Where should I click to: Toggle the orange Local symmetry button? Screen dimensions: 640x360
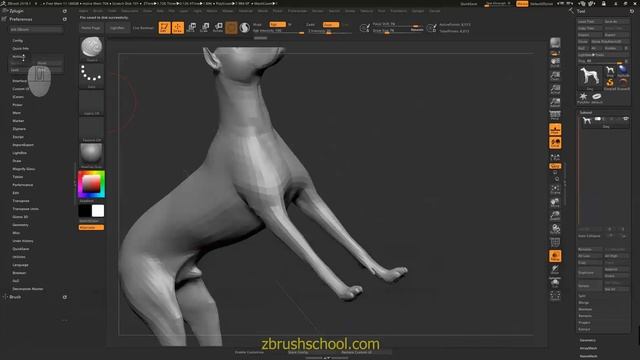[555, 143]
